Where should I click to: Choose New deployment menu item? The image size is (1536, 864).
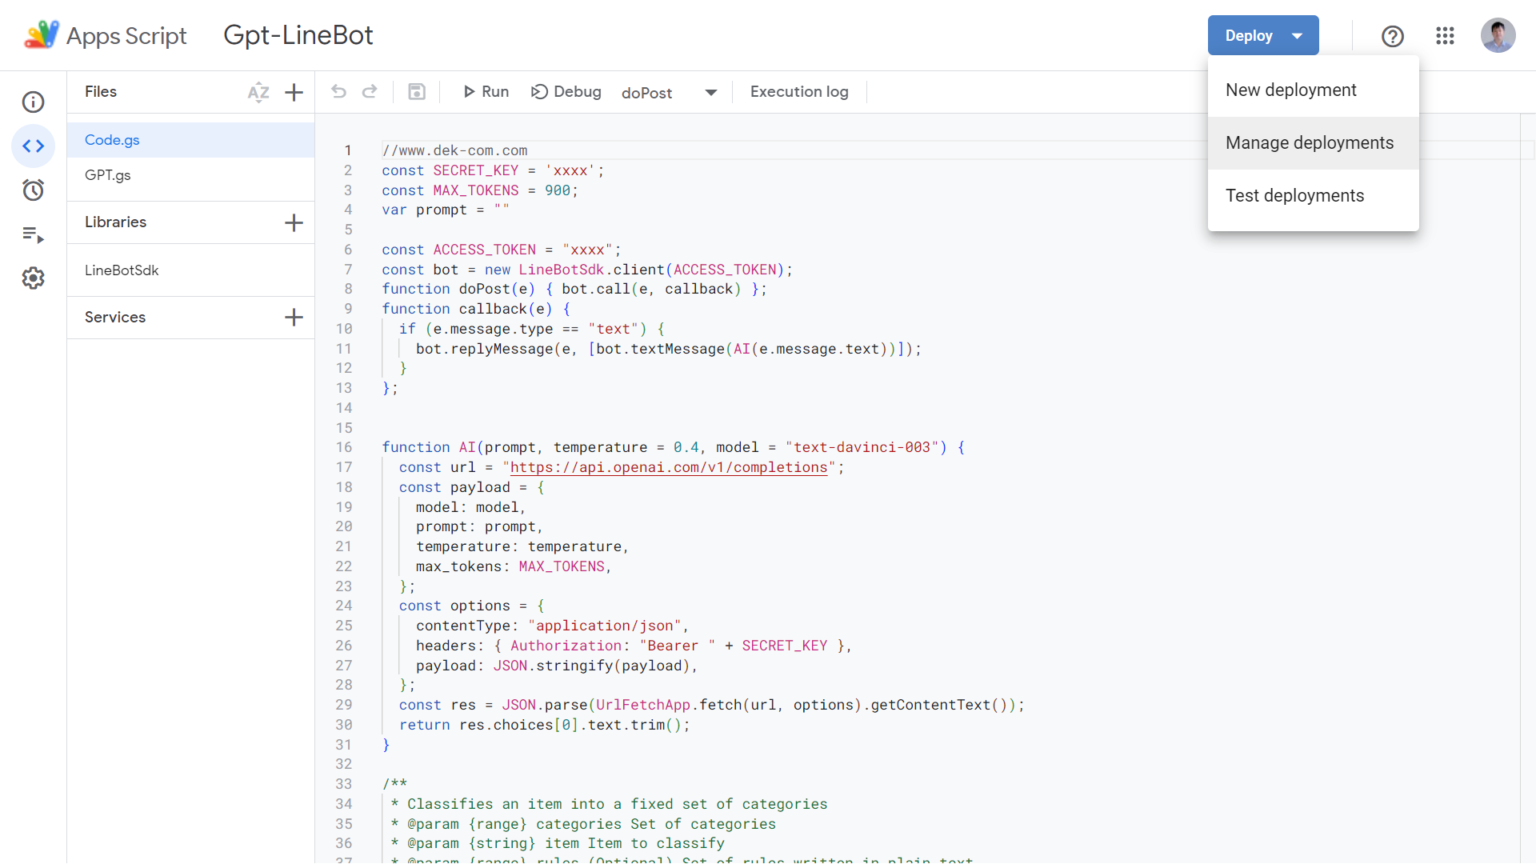click(x=1313, y=90)
